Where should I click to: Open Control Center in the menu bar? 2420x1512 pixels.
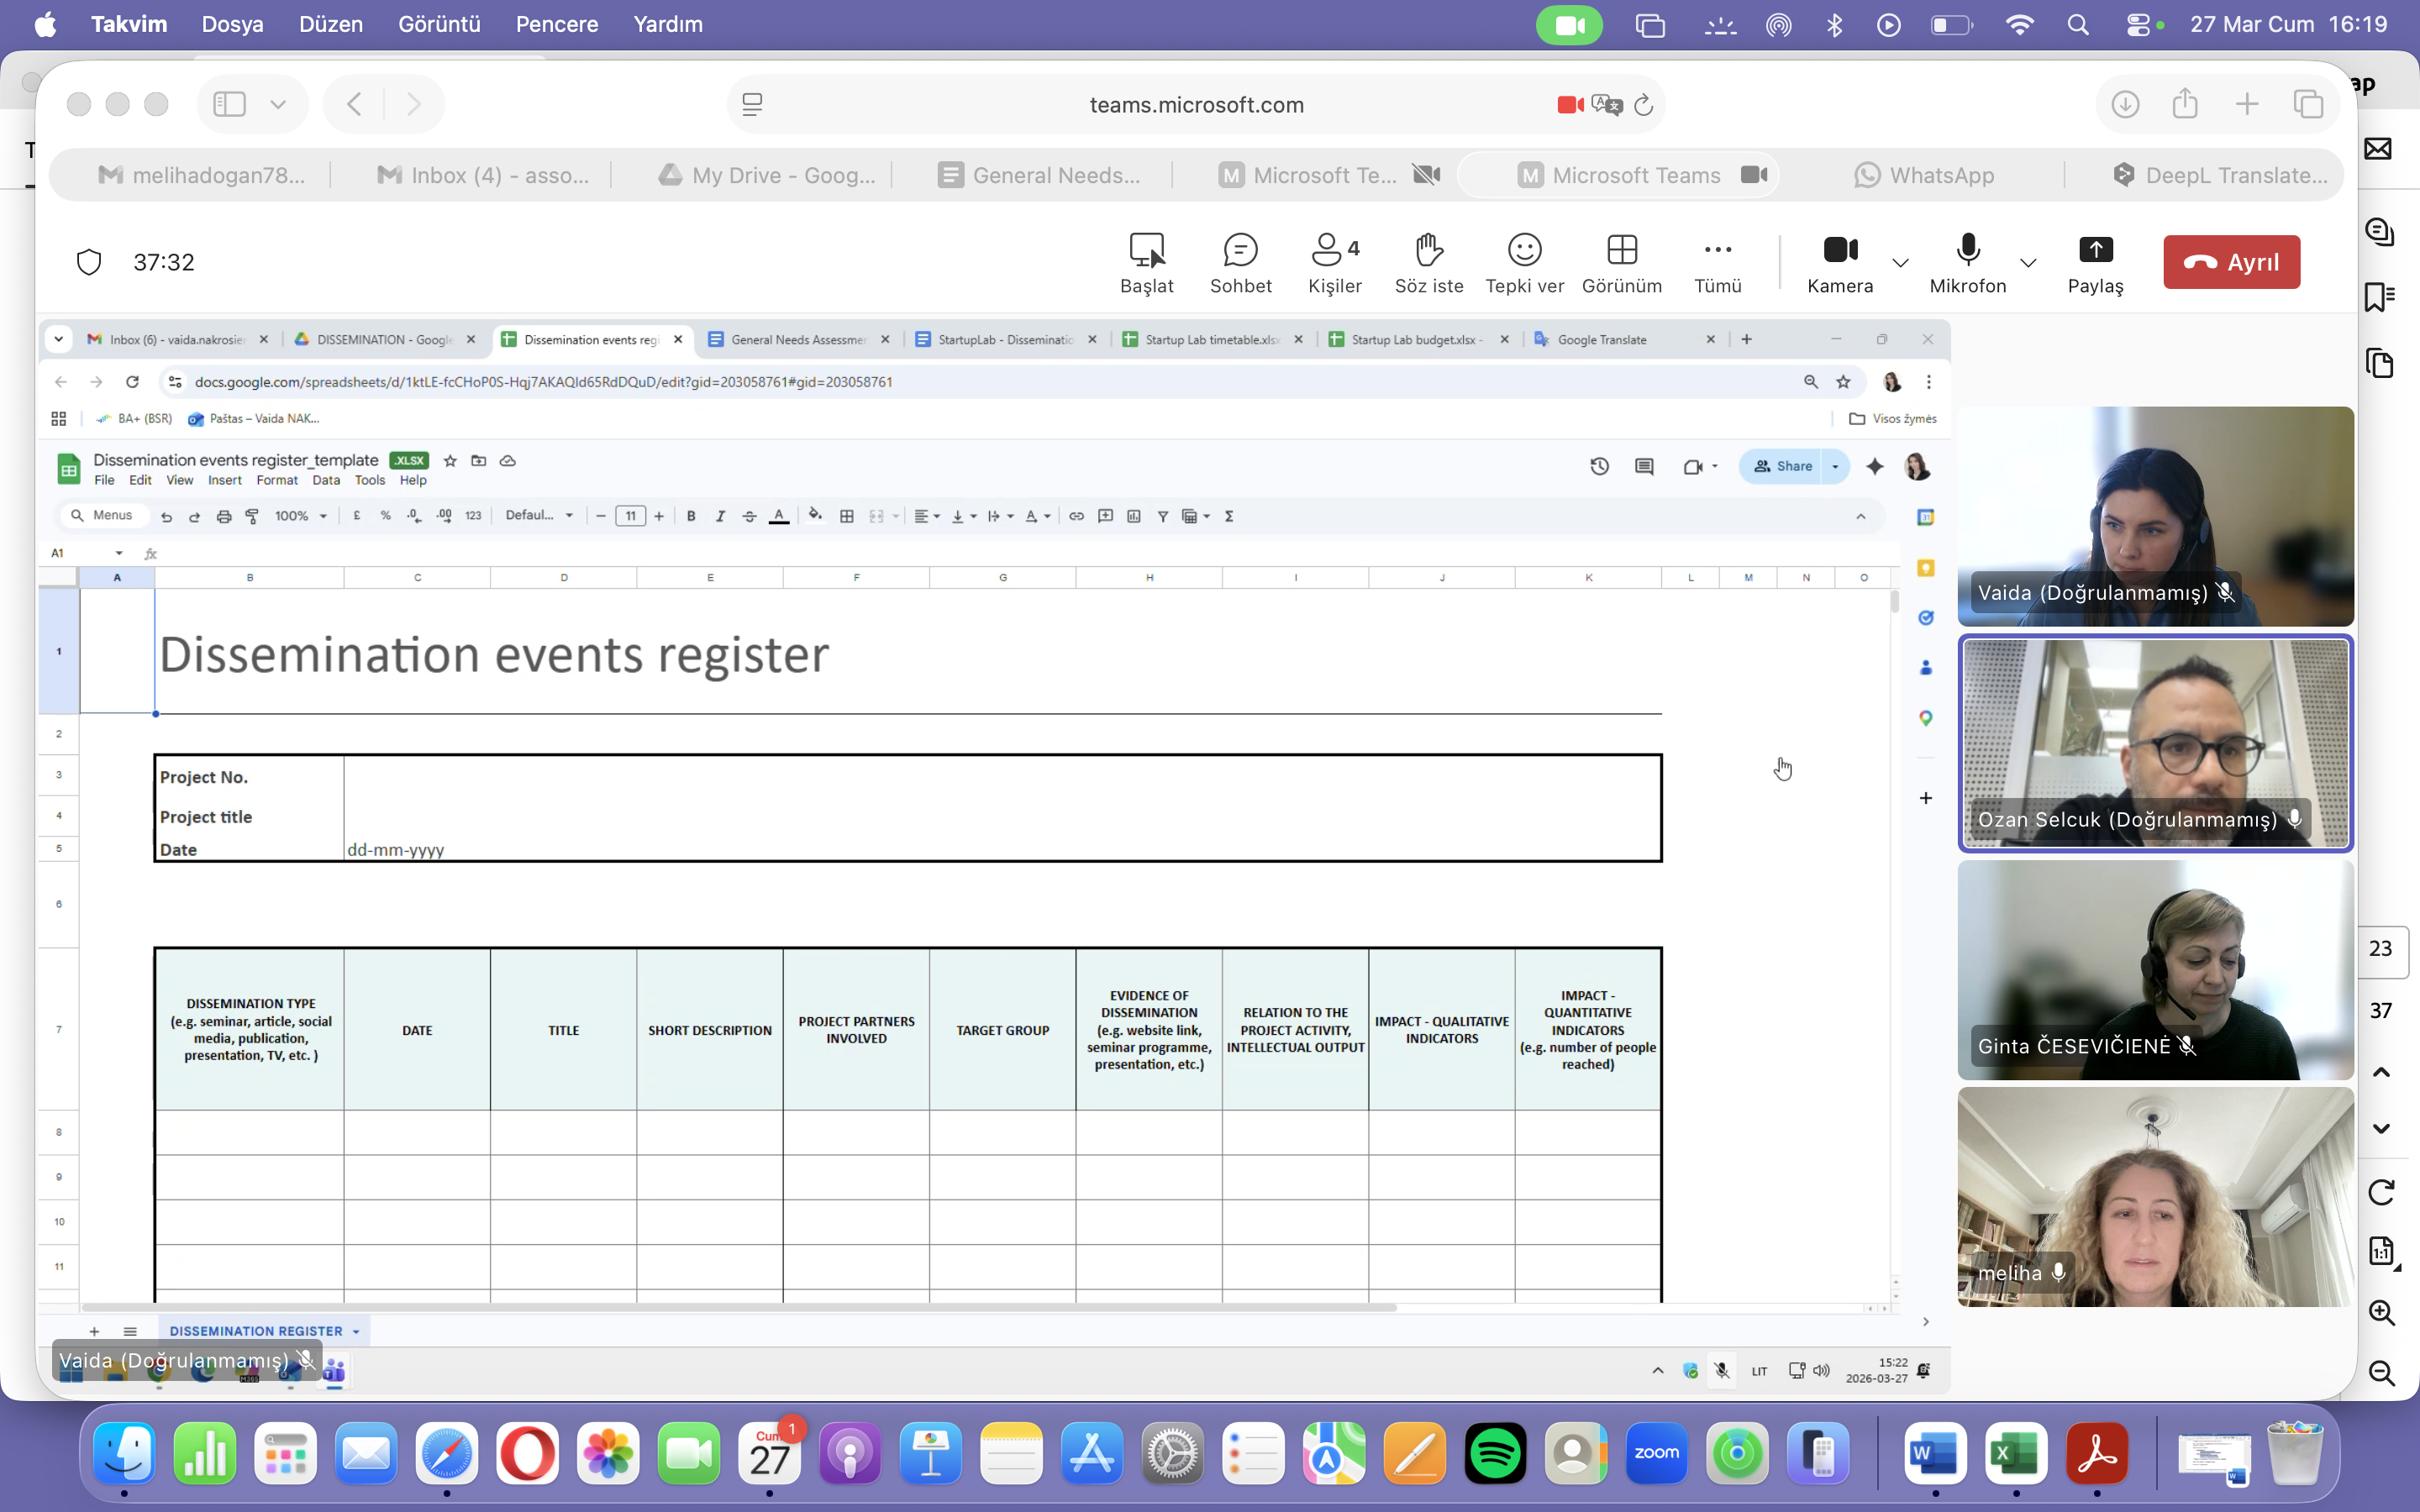coord(2138,24)
